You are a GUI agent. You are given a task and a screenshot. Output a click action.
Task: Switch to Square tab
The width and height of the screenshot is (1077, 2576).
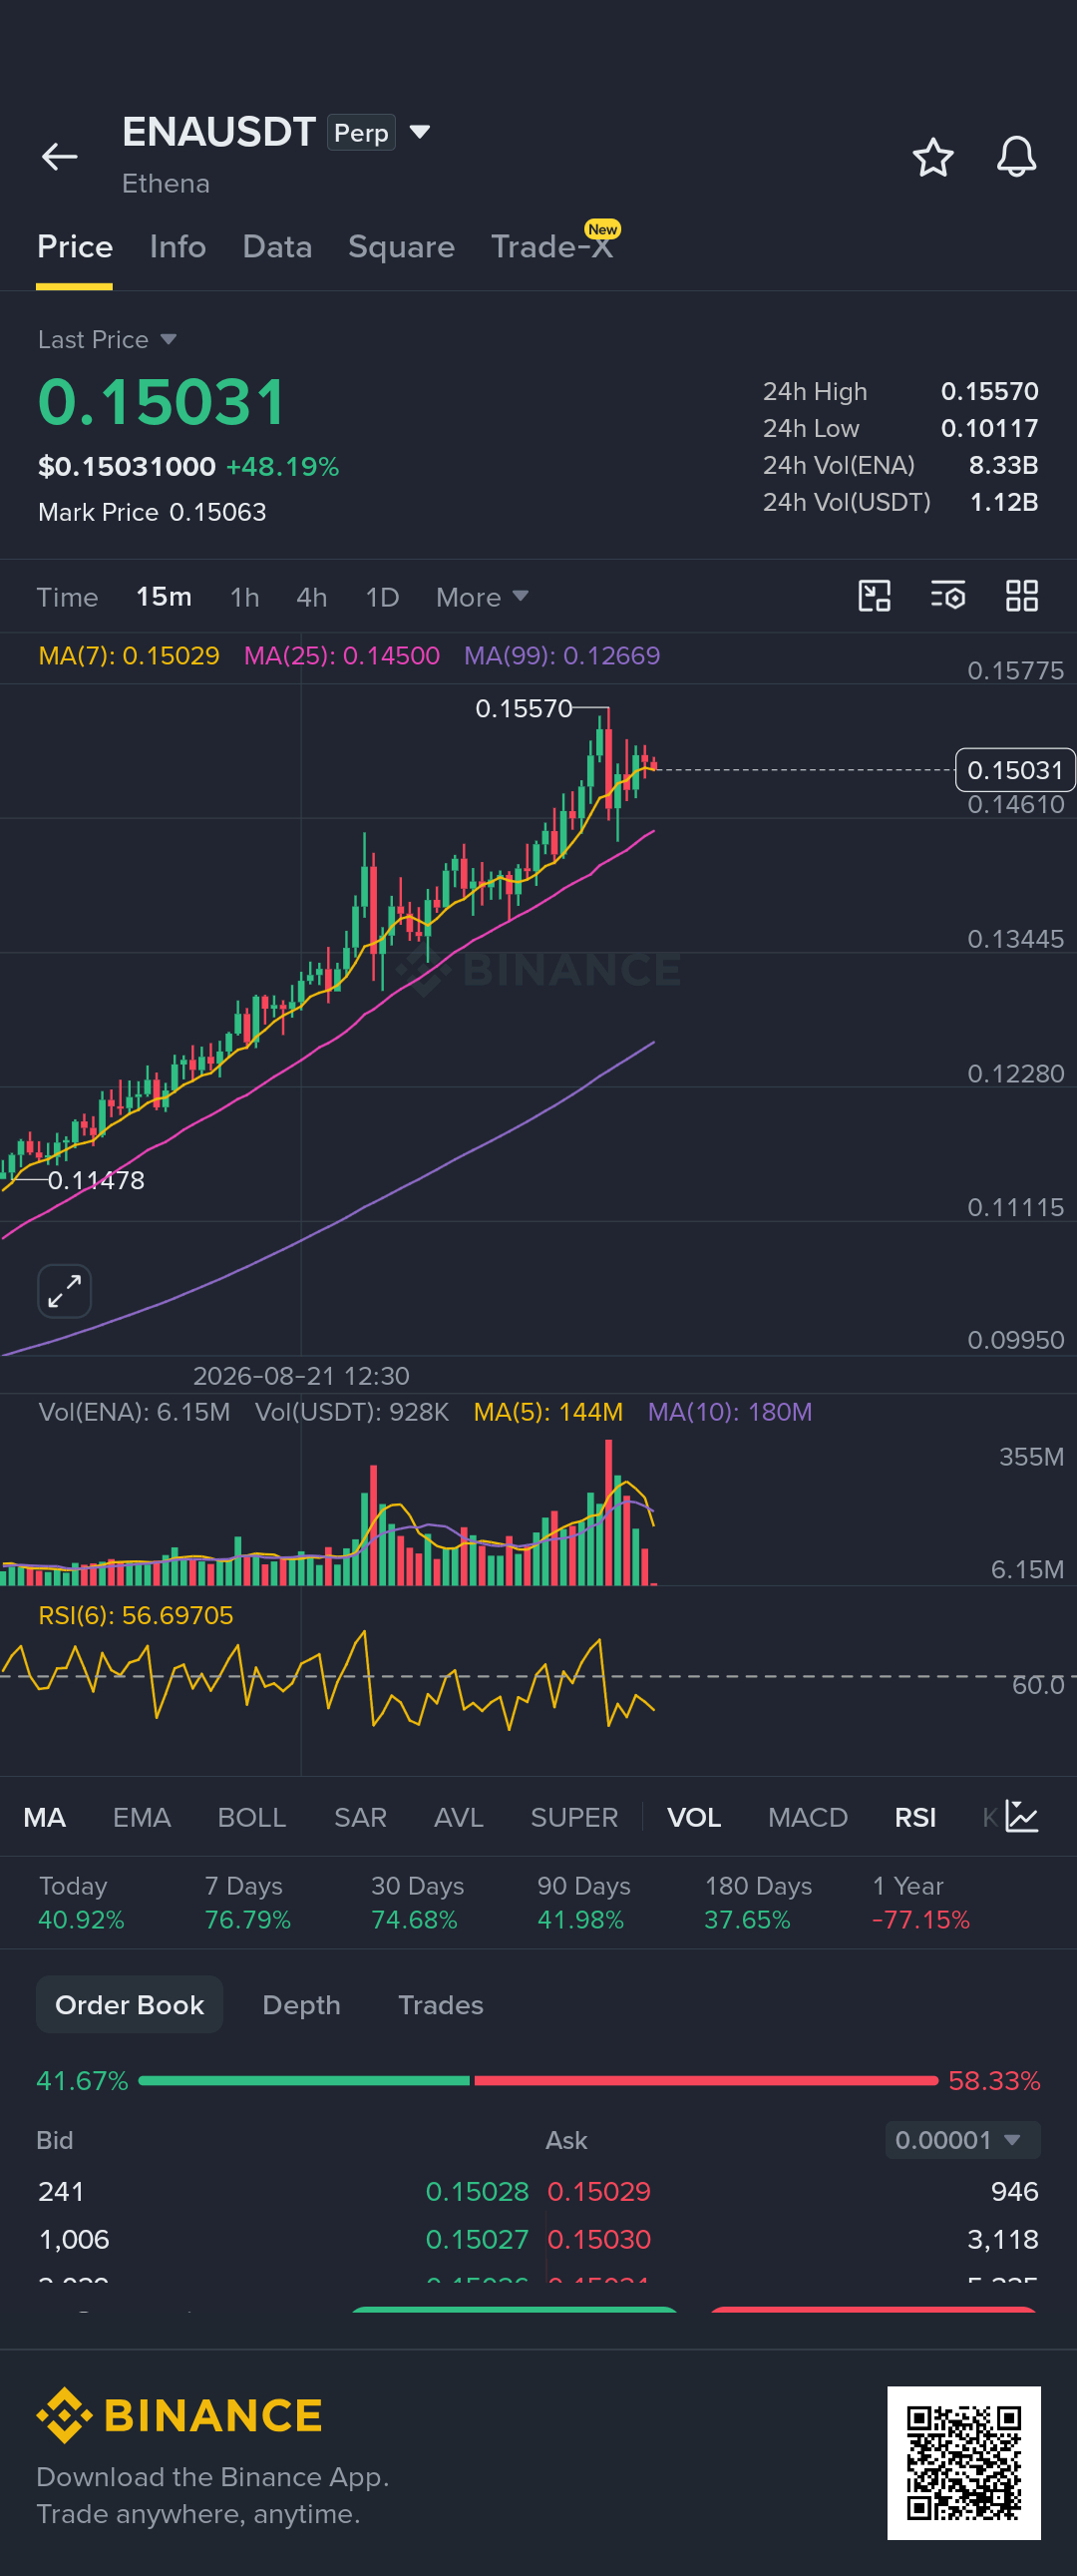coord(401,247)
